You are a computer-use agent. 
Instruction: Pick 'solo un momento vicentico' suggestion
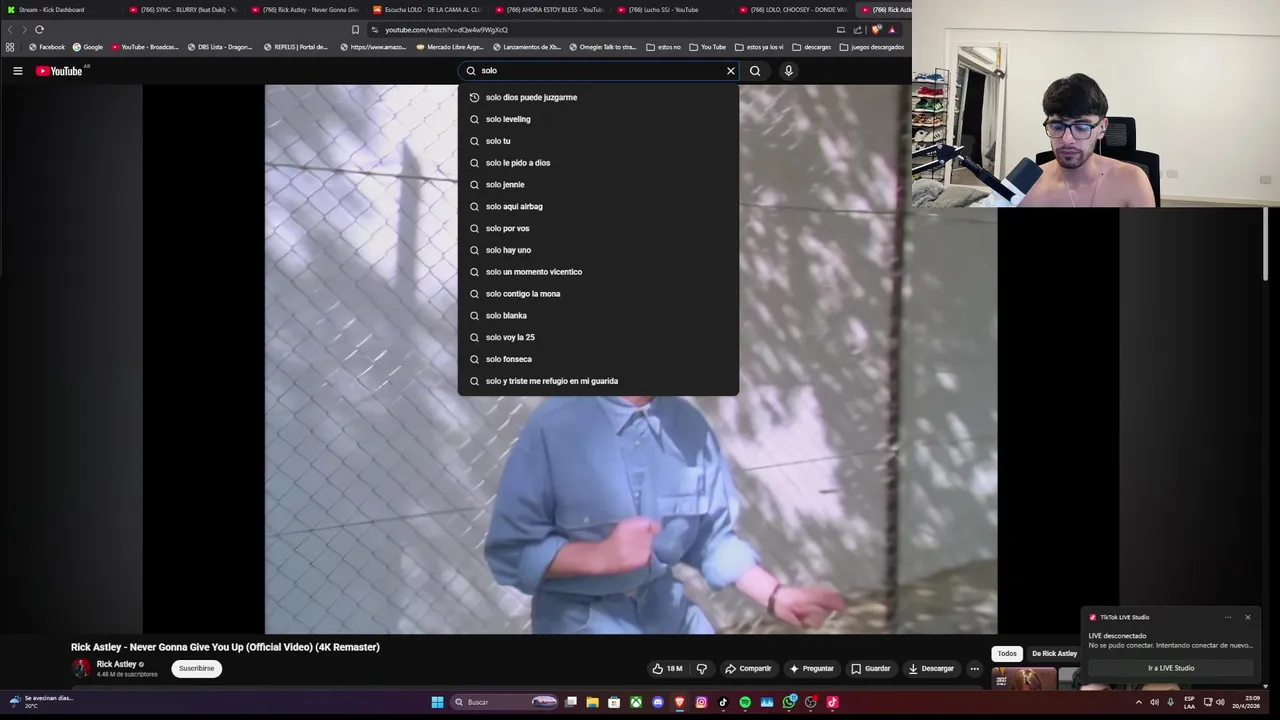598,272
